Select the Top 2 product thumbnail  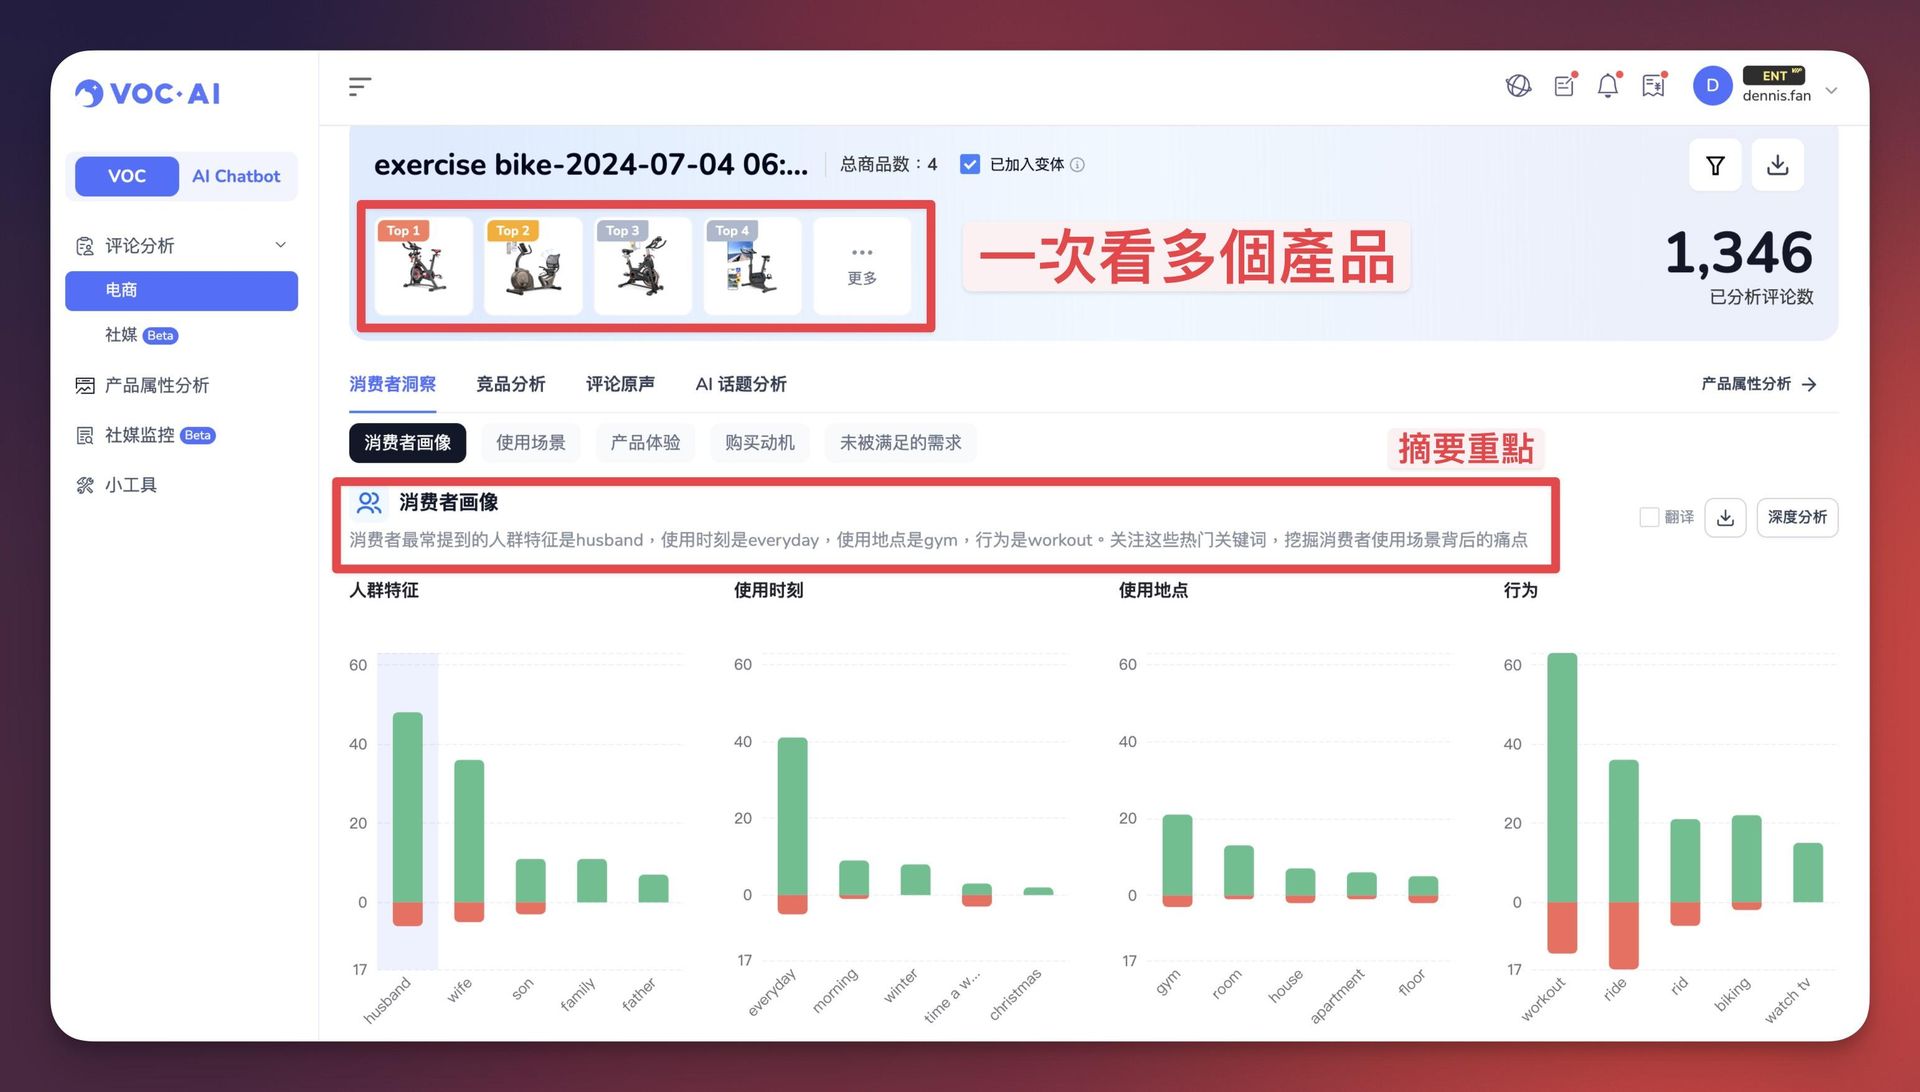coord(532,266)
